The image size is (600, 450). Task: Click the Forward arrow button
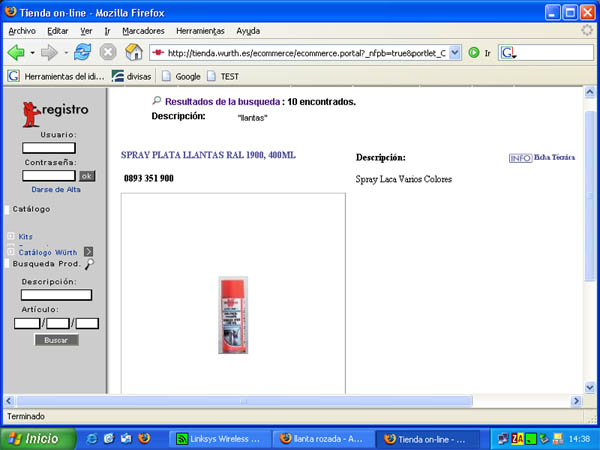[x=49, y=52]
